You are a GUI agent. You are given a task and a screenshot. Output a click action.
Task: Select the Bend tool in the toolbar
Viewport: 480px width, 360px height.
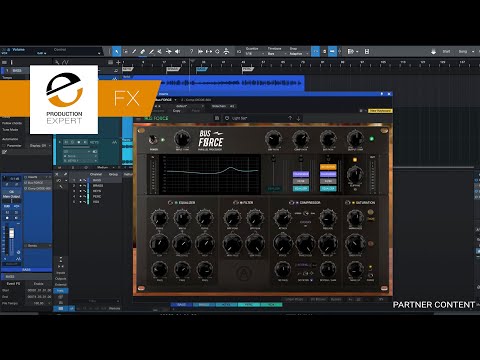coord(169,51)
